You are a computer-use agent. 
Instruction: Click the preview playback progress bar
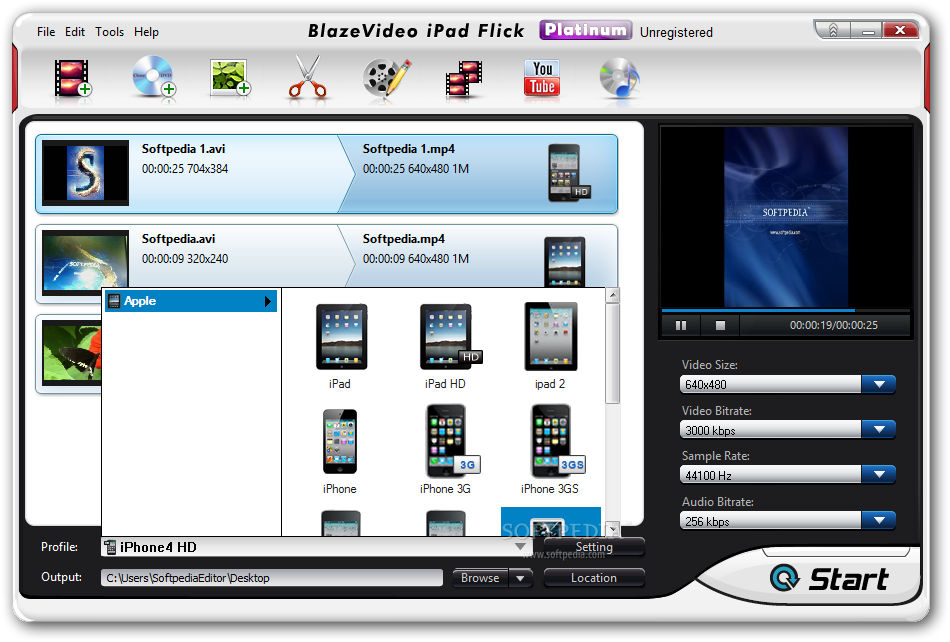pos(786,311)
